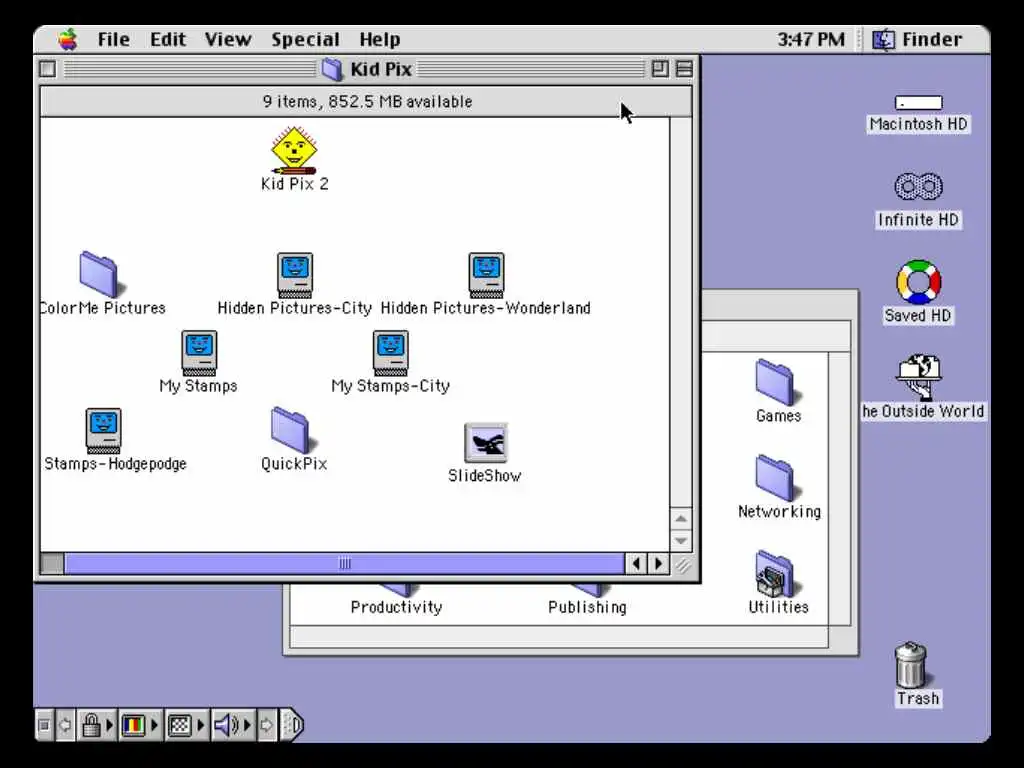Click the color bars monitor module

tap(133, 725)
